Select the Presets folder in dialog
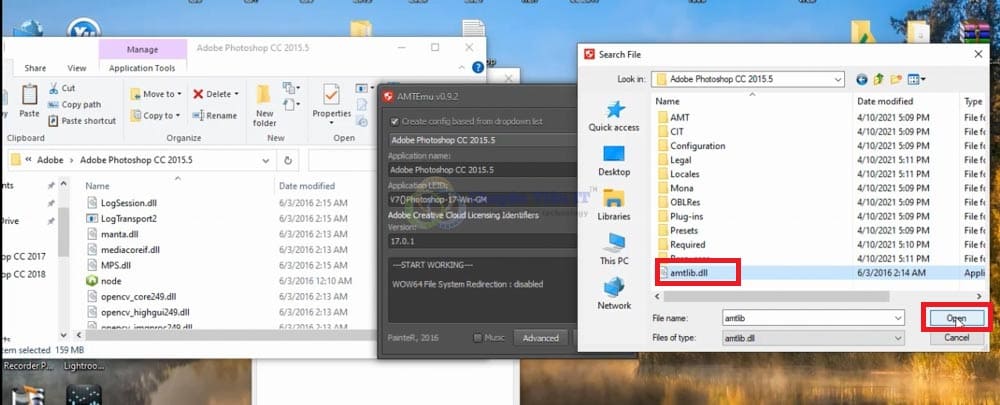The width and height of the screenshot is (1000, 405). [x=677, y=230]
